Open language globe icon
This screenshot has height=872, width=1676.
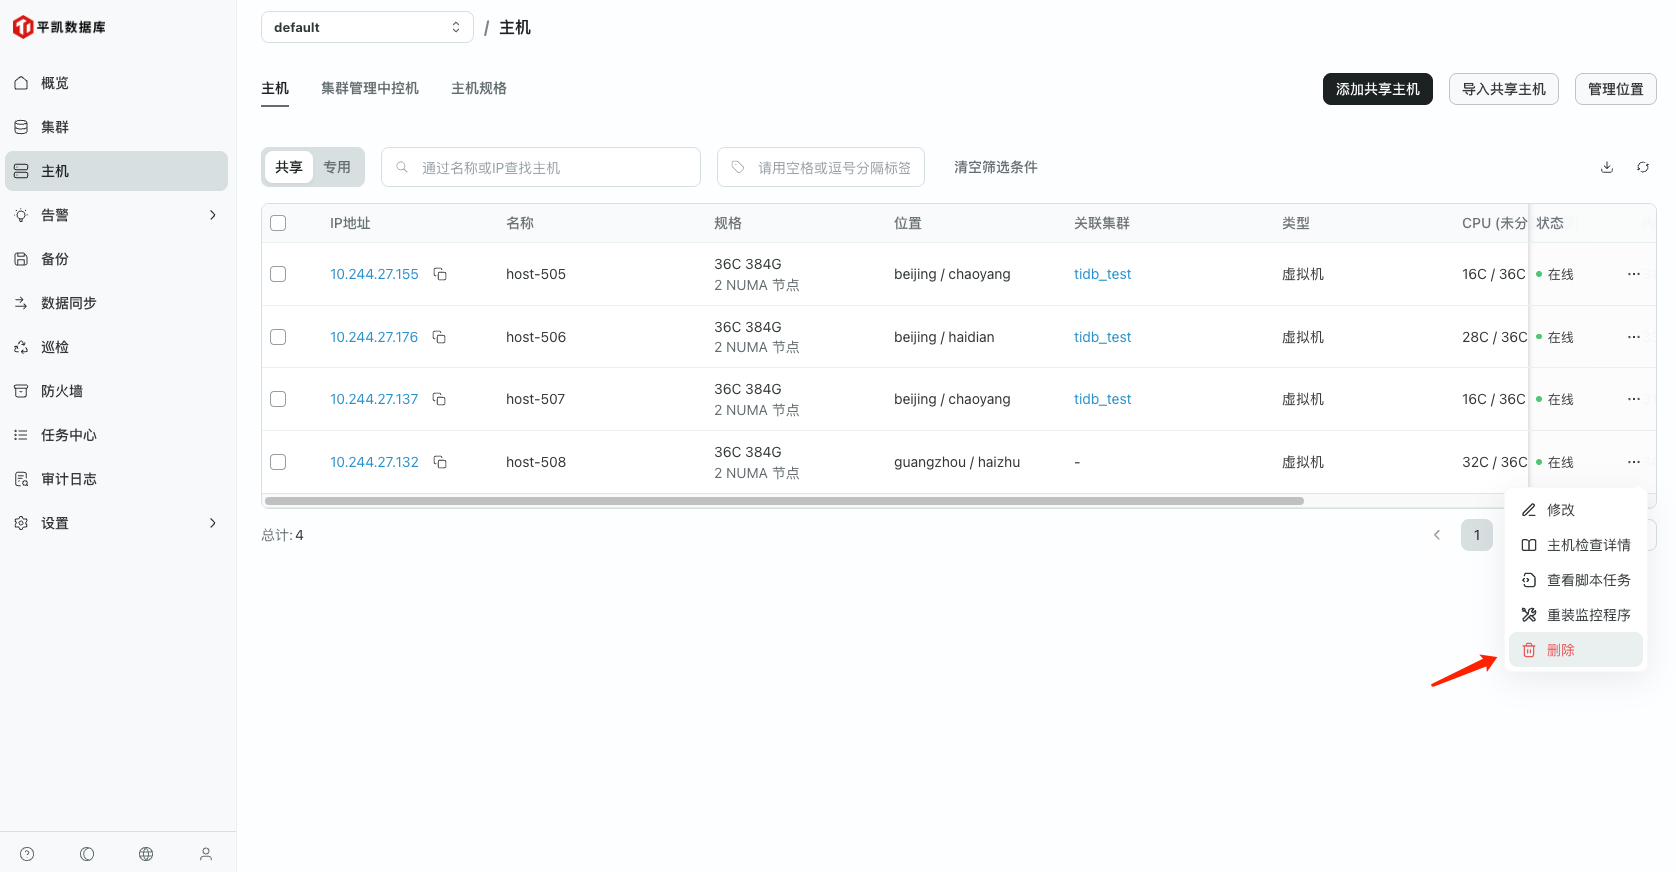146,854
